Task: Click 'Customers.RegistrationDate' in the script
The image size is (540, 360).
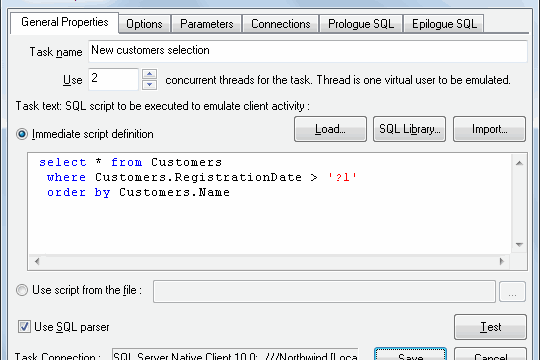Action: (198, 177)
